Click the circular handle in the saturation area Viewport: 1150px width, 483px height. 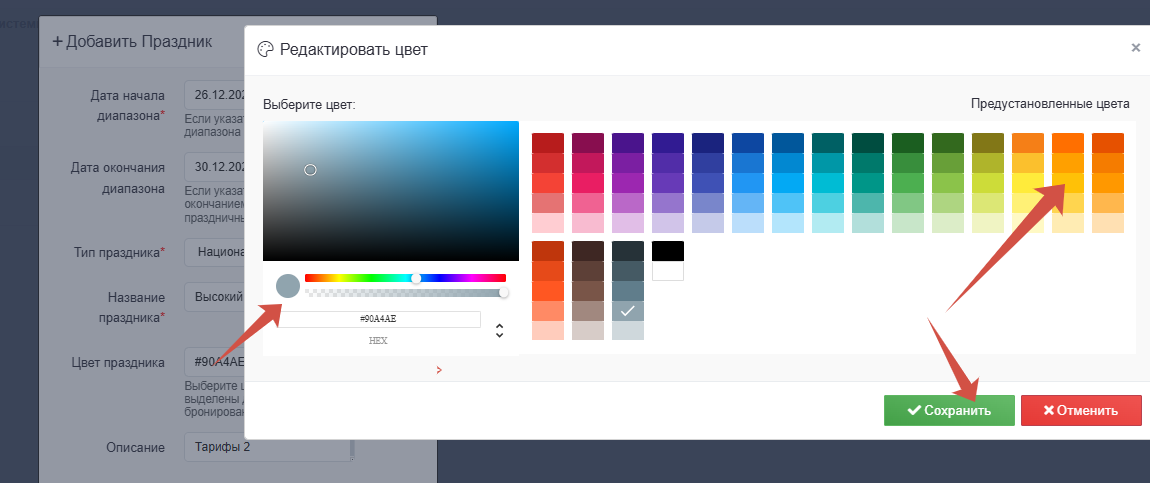[x=310, y=170]
